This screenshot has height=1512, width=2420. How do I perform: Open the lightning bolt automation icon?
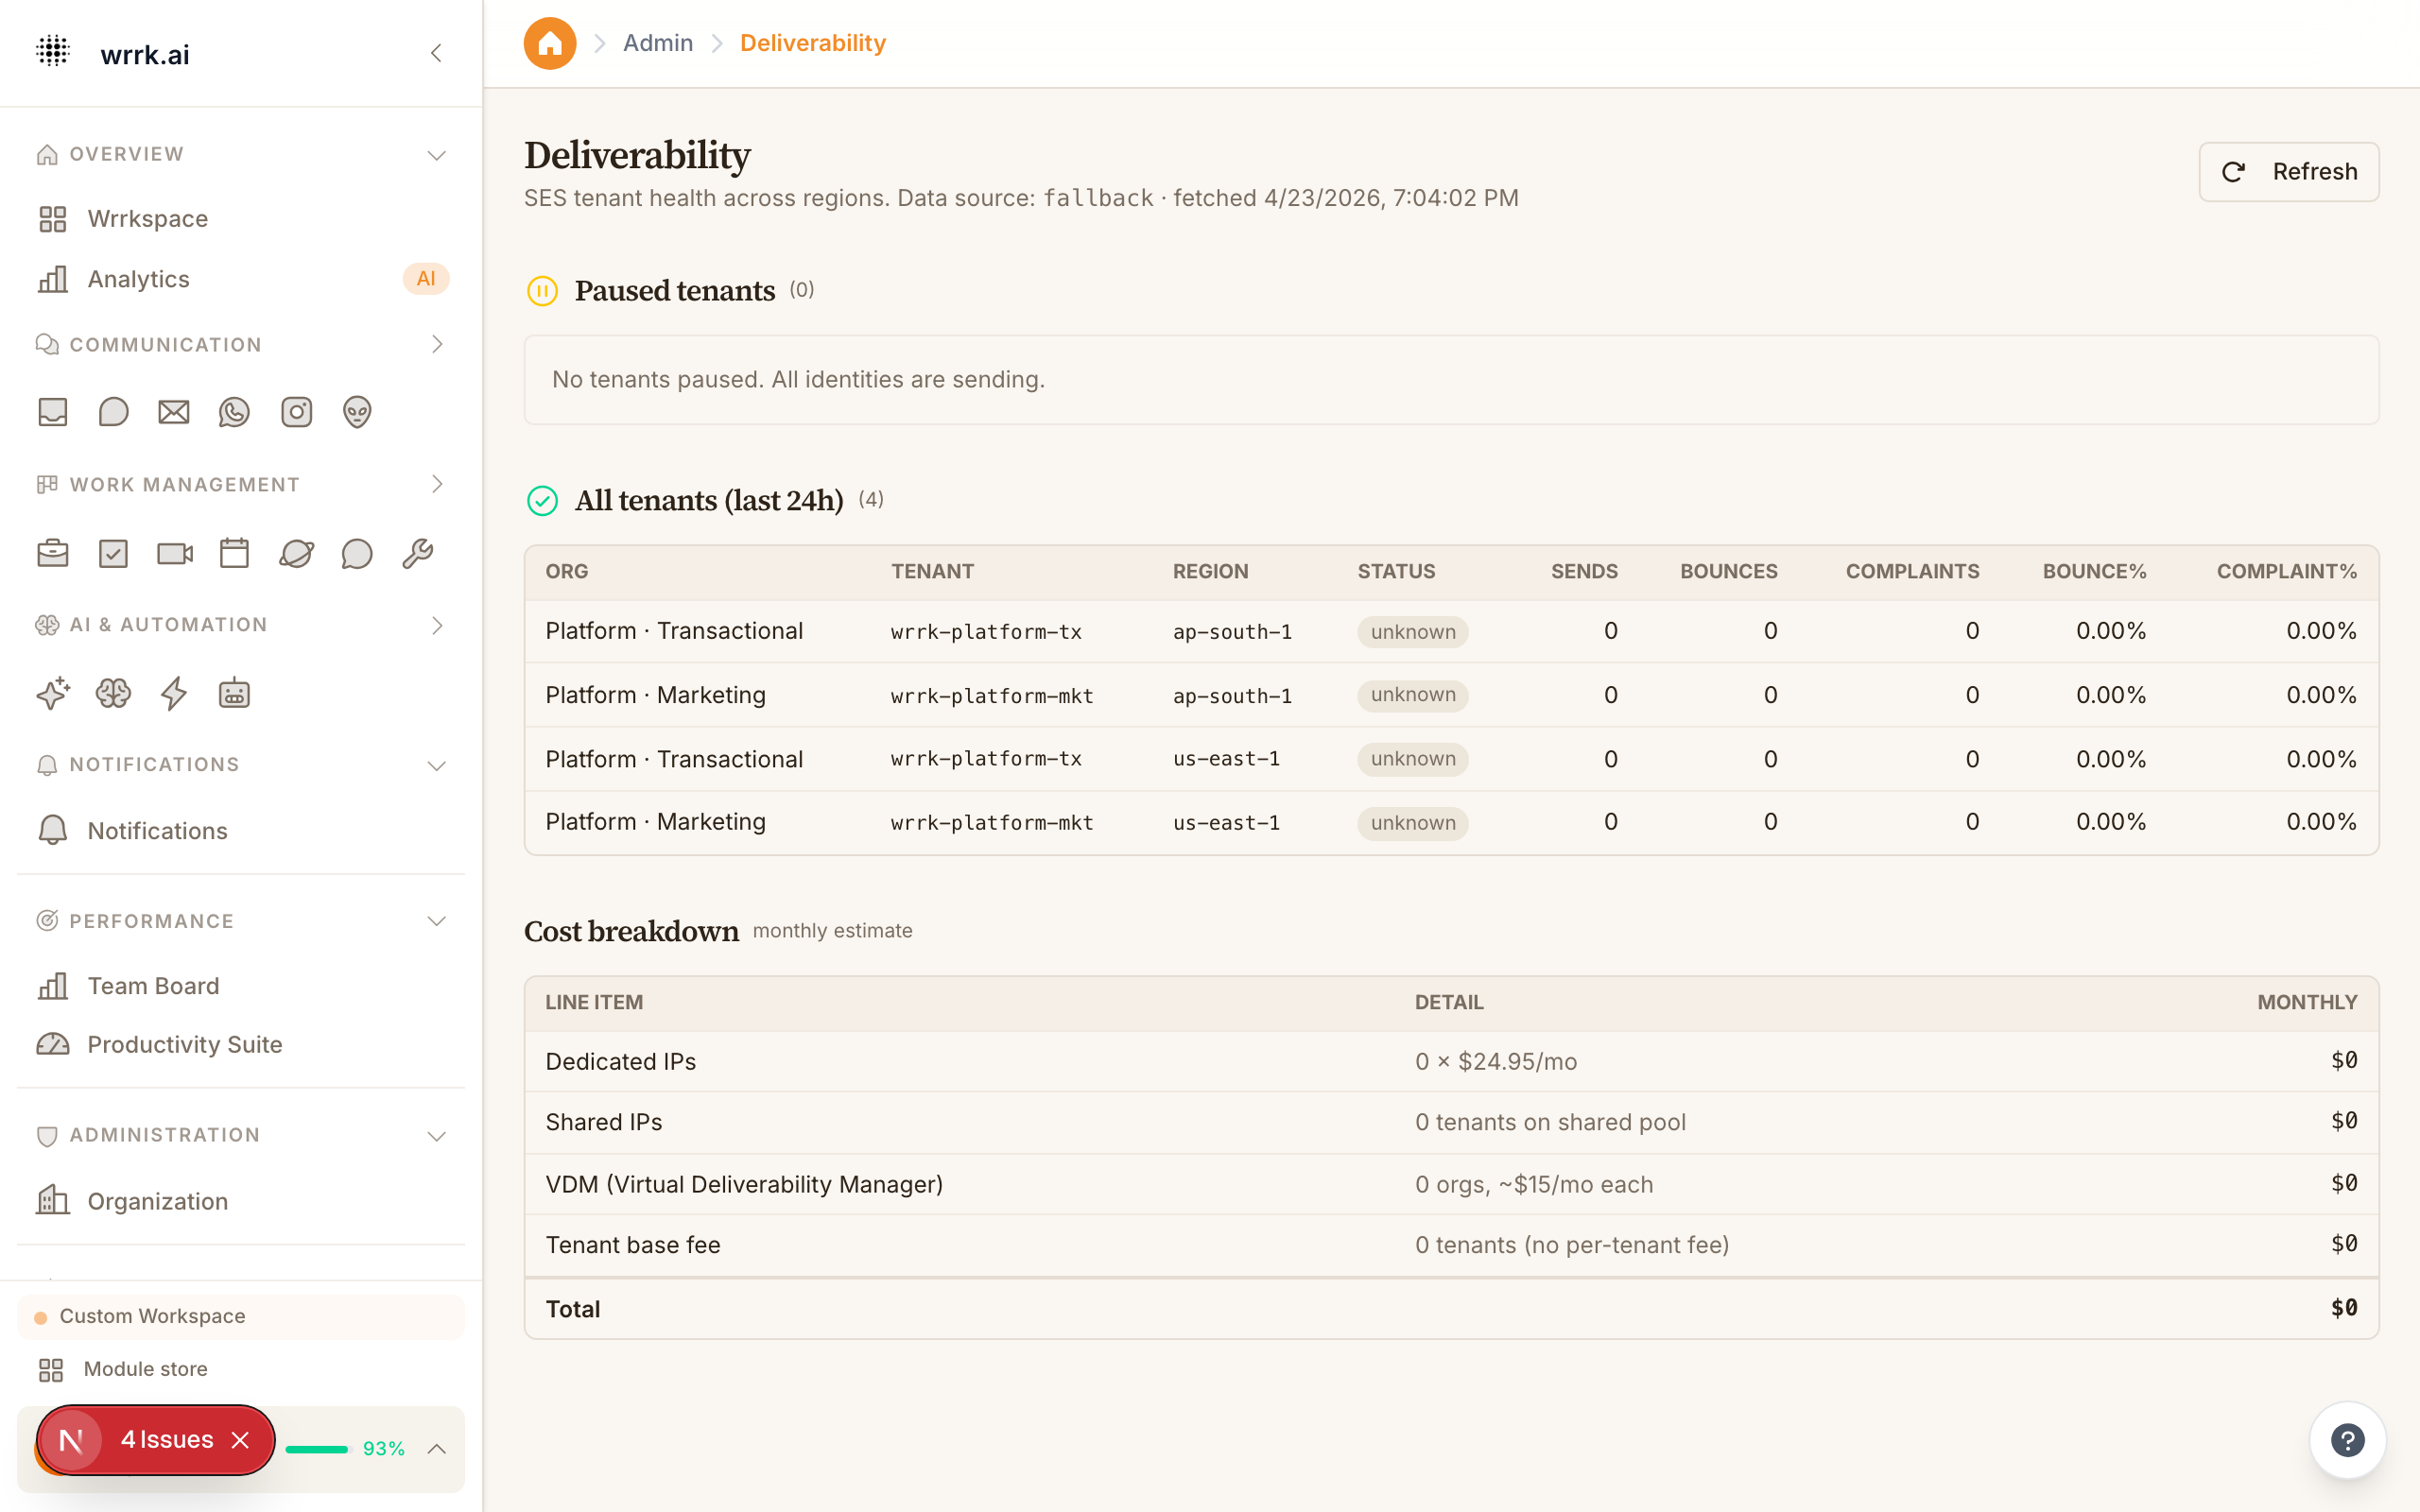point(173,693)
